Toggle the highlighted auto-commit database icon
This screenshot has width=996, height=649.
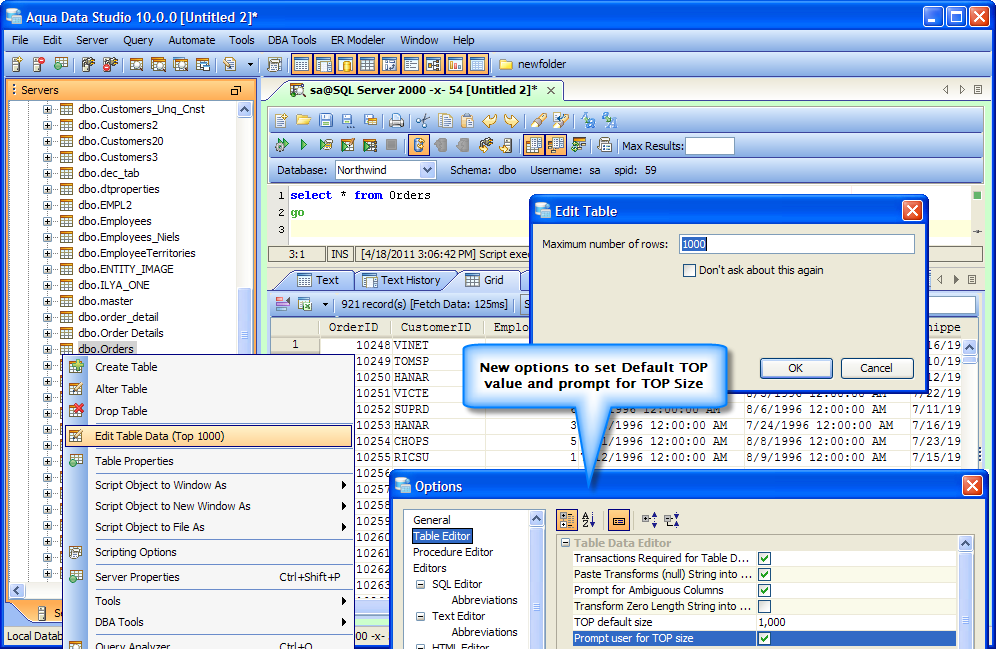tap(419, 145)
